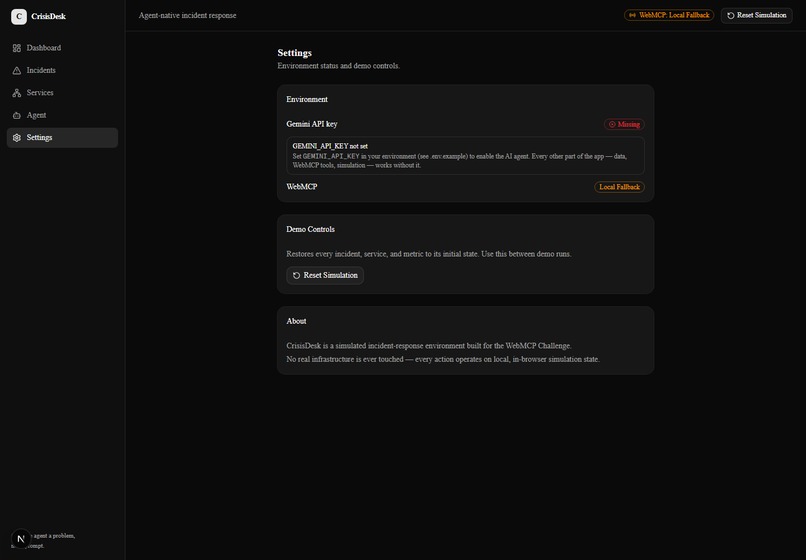The width and height of the screenshot is (806, 560).
Task: Click the CrisisDesk brand name
Action: (x=48, y=16)
